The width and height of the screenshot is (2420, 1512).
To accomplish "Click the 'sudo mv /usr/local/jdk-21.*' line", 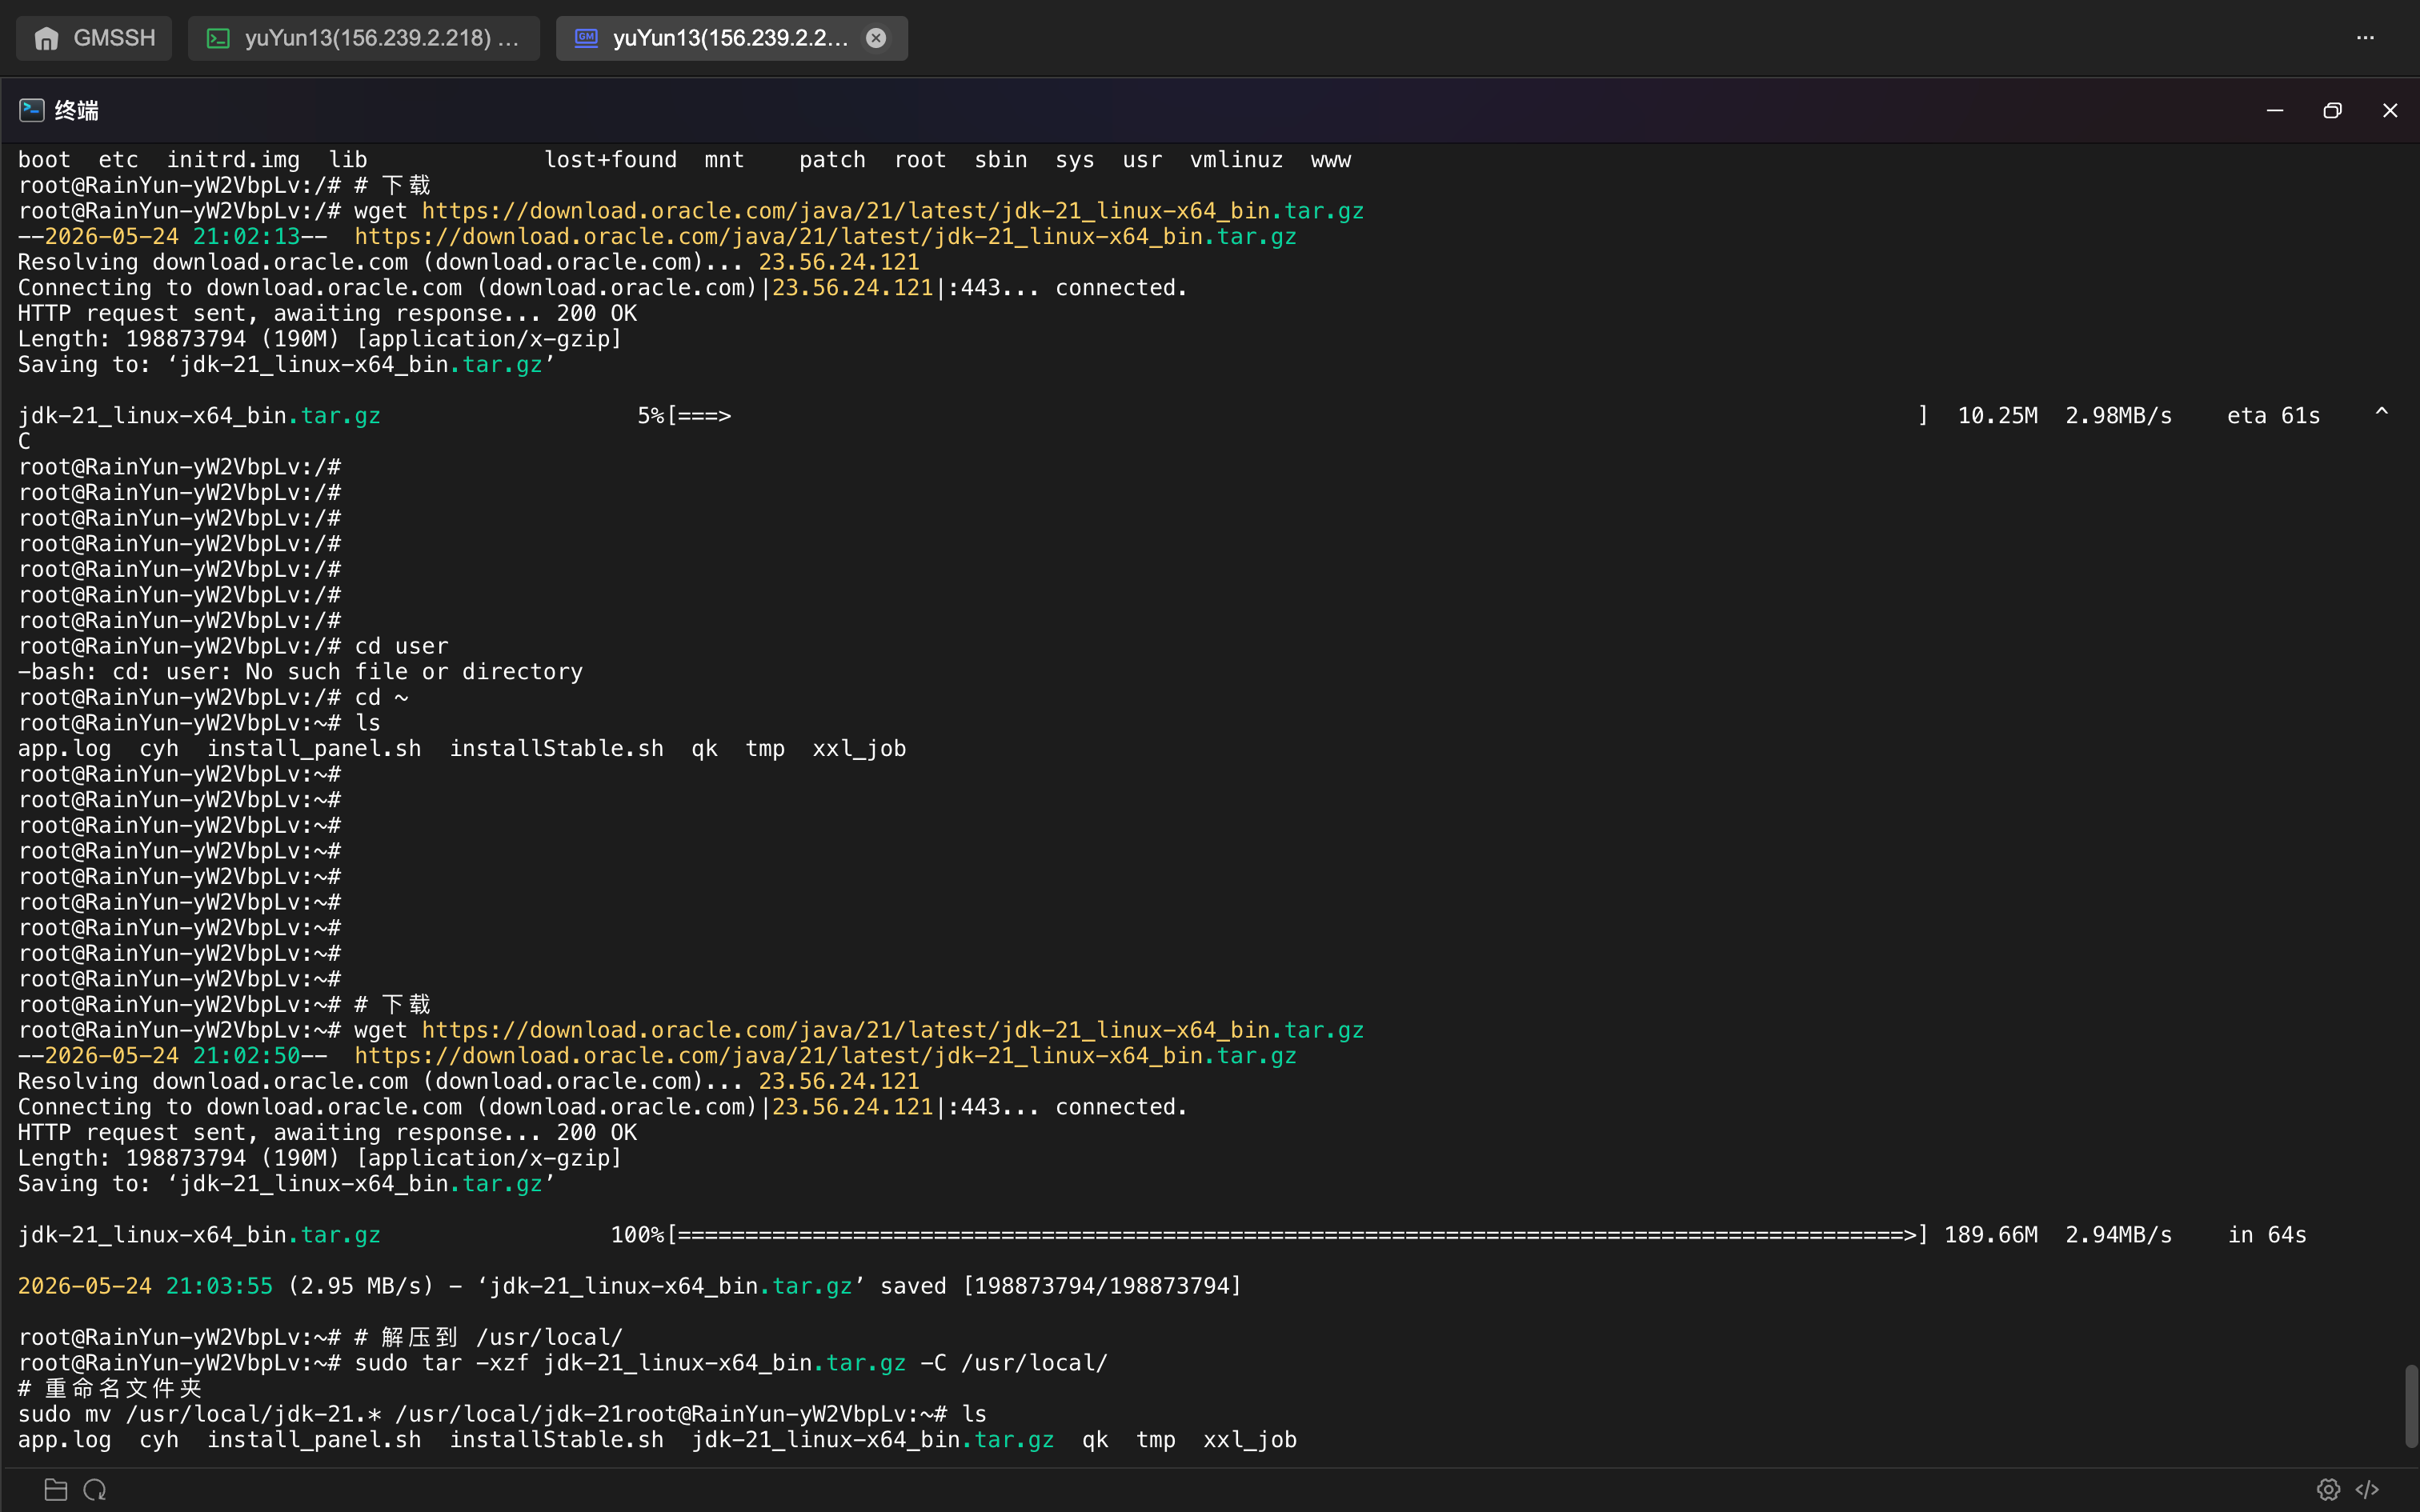I will (x=348, y=1414).
